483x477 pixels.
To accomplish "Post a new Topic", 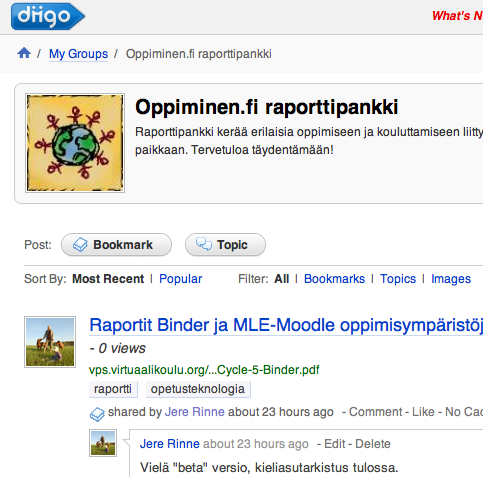I will click(225, 245).
